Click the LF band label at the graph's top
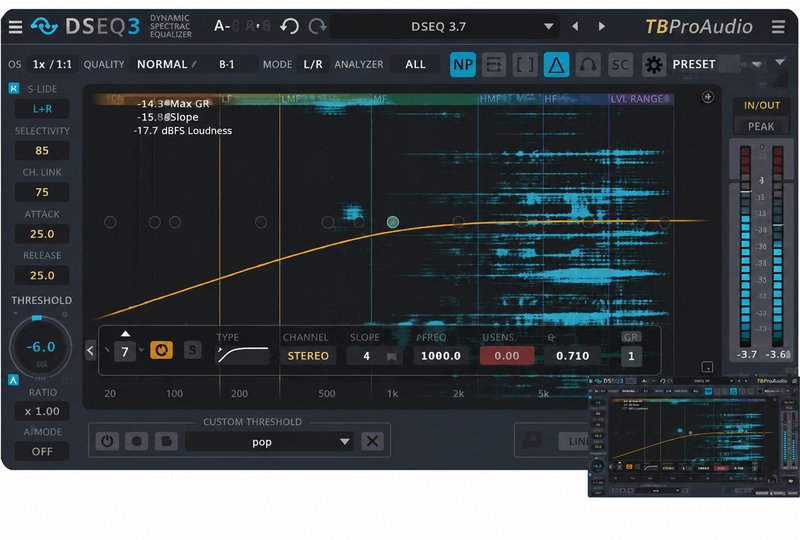Image resolution: width=800 pixels, height=540 pixels. (x=227, y=99)
